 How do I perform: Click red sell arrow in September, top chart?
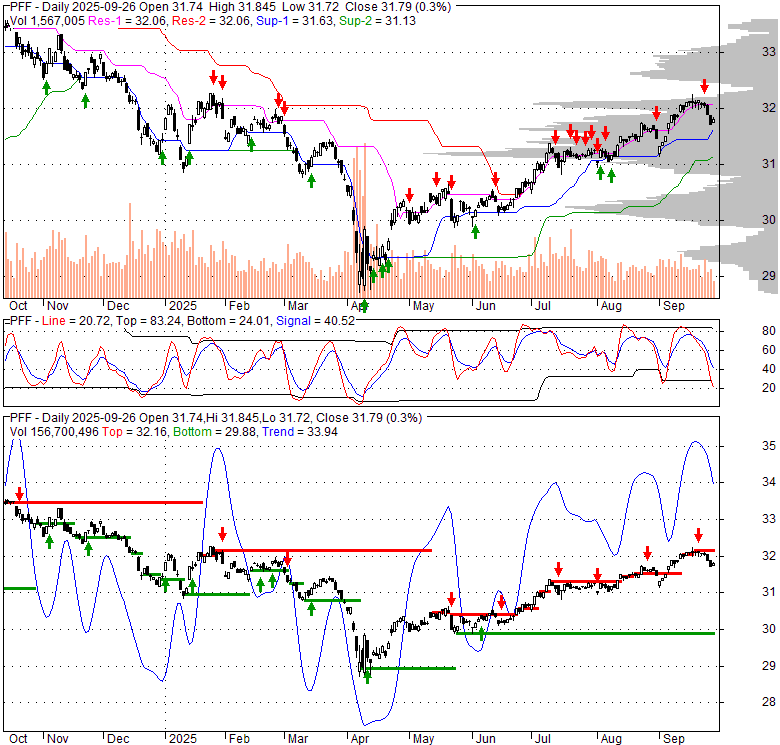[704, 87]
